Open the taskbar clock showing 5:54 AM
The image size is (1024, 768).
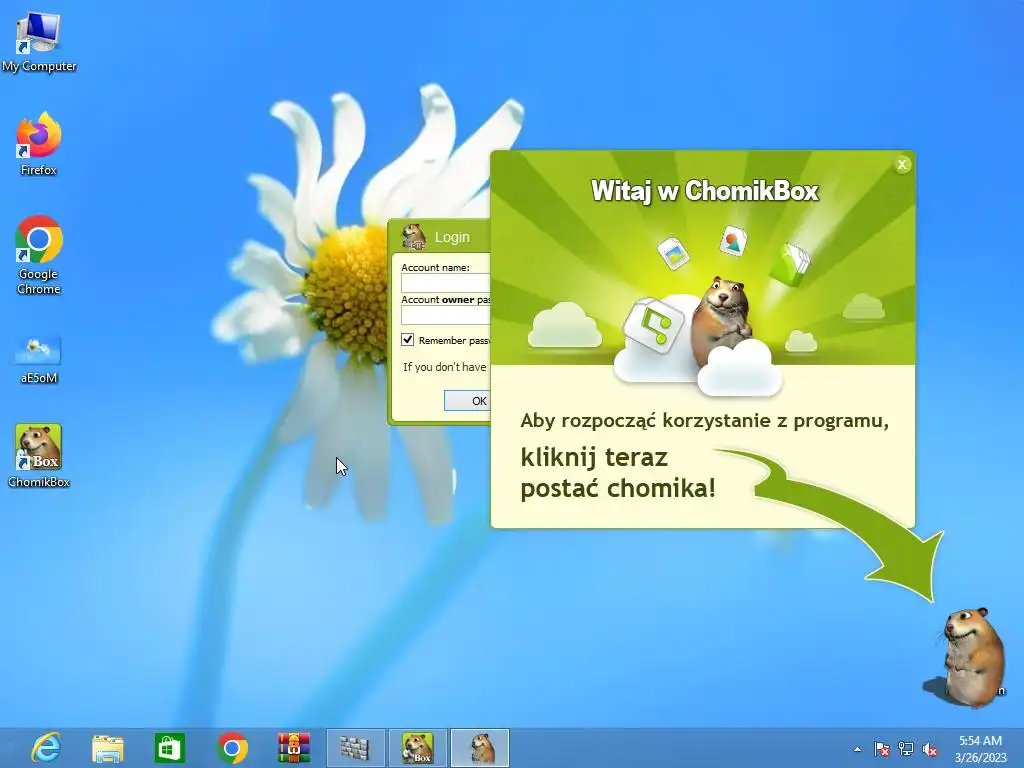pyautogui.click(x=980, y=749)
